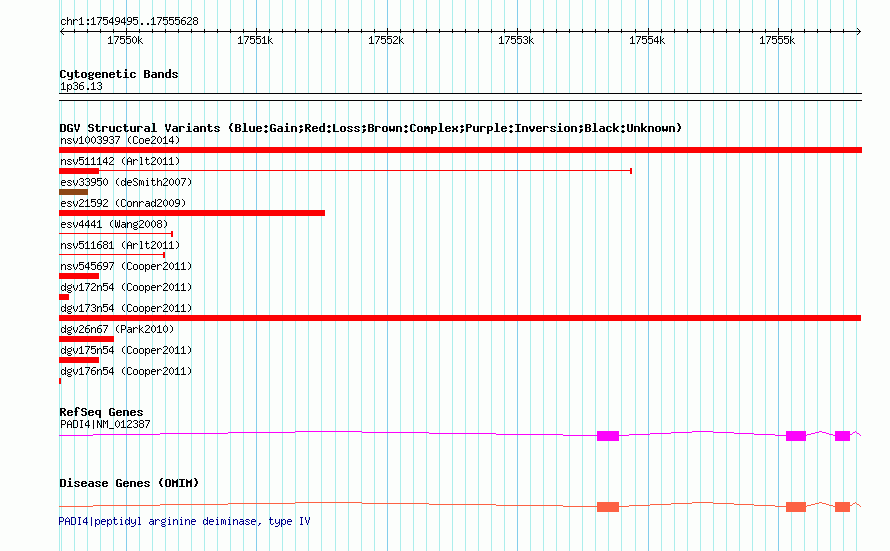Open the dgv26n67 (Park2010) label
The height and width of the screenshot is (551, 890).
[x=117, y=329]
